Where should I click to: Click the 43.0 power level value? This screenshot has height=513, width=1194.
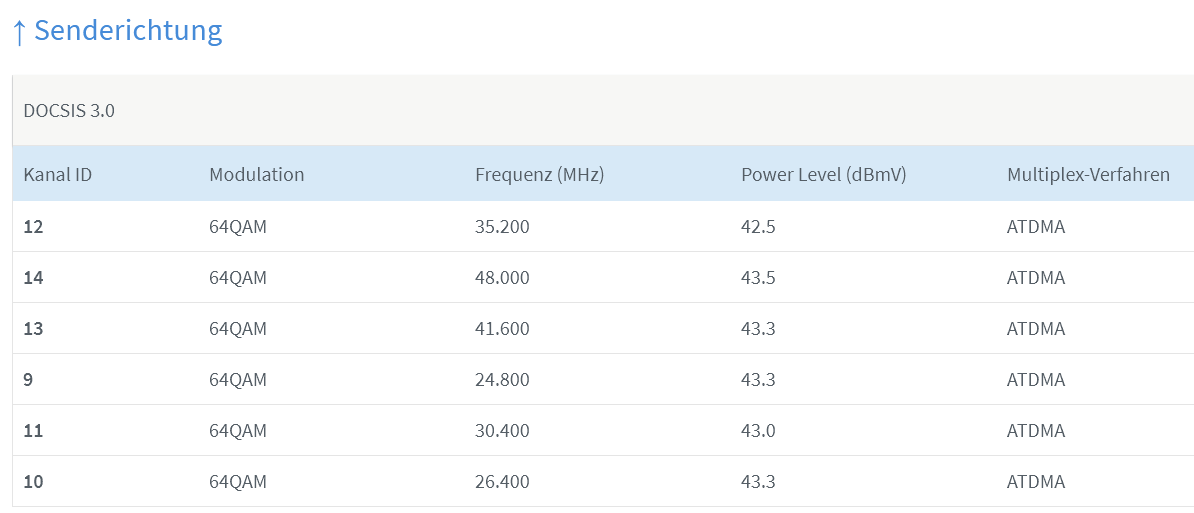coord(758,431)
